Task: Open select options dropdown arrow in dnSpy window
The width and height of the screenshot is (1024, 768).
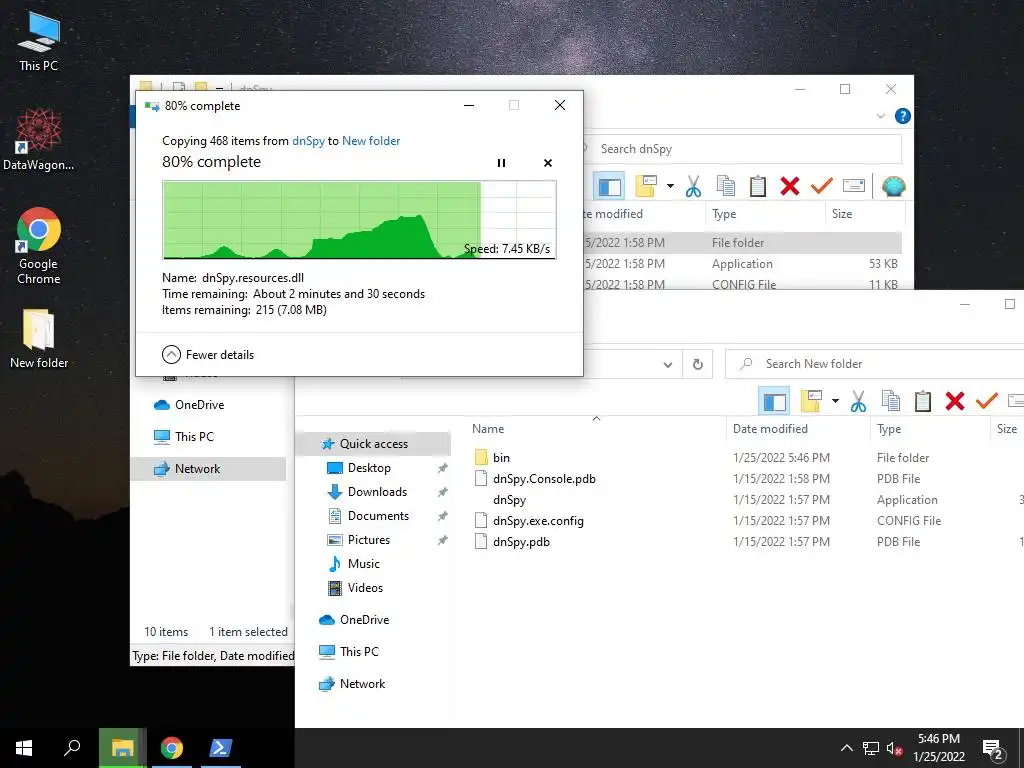Action: click(670, 187)
